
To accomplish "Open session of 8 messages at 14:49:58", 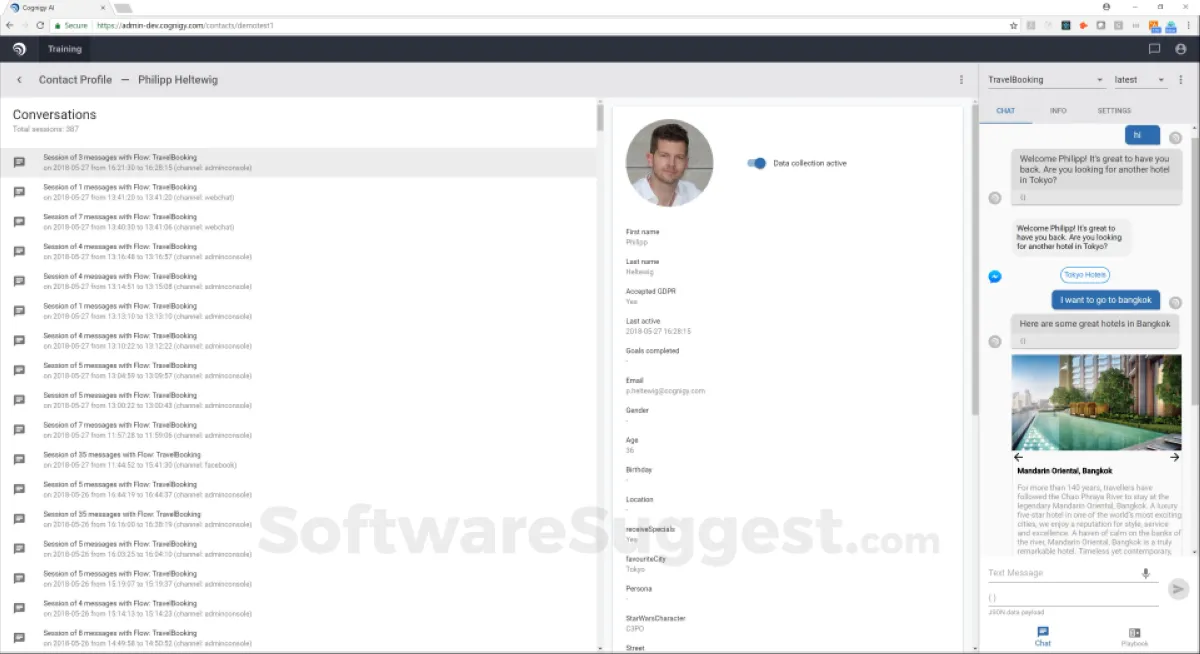I will click(298, 638).
